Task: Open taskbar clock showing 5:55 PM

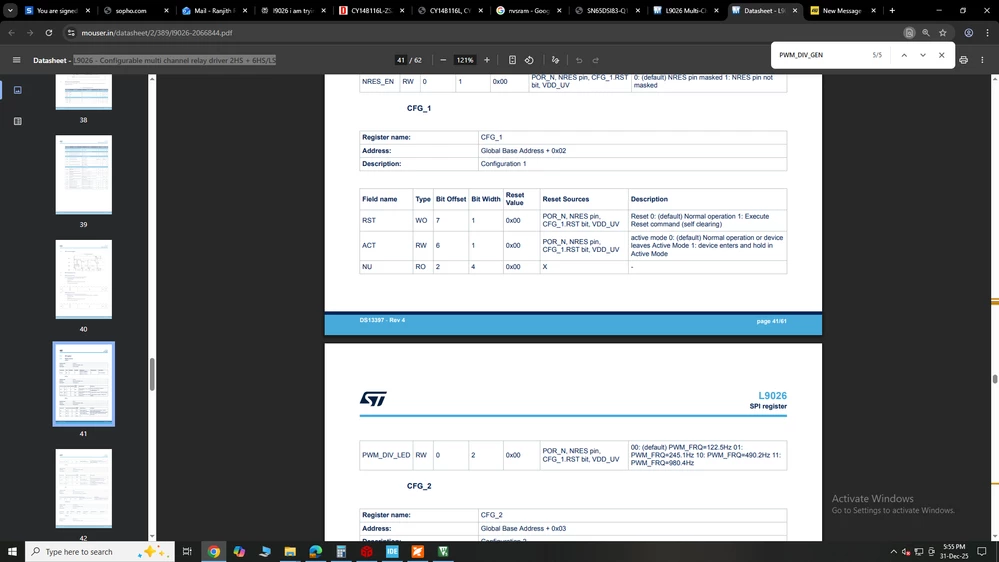Action: pos(954,551)
